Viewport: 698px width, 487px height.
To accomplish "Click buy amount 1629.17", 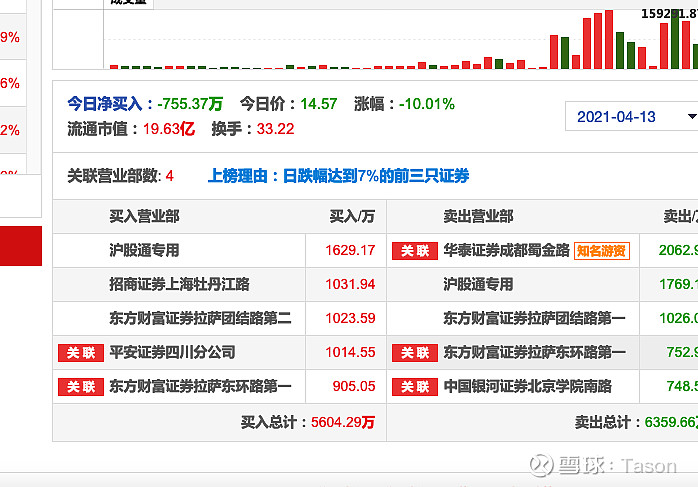I will 350,250.
